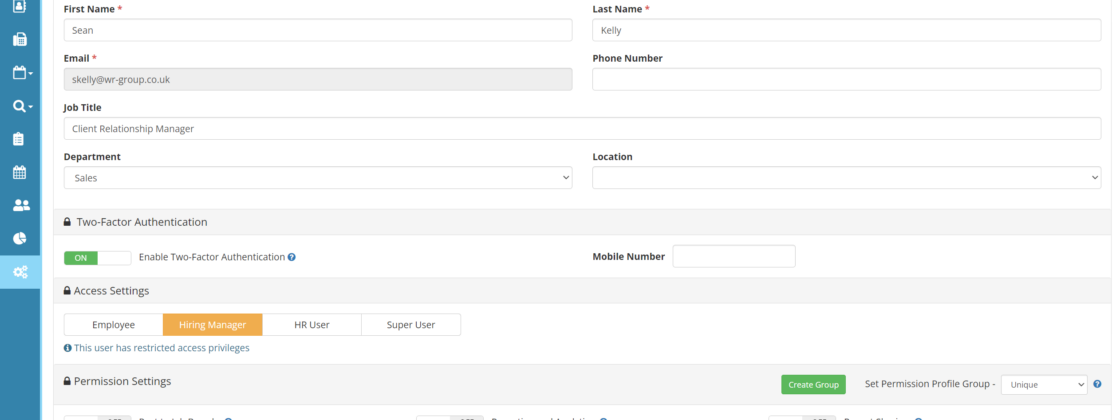Click help icon beside Two-Factor Authentication label
1120x420 pixels.
coord(292,257)
